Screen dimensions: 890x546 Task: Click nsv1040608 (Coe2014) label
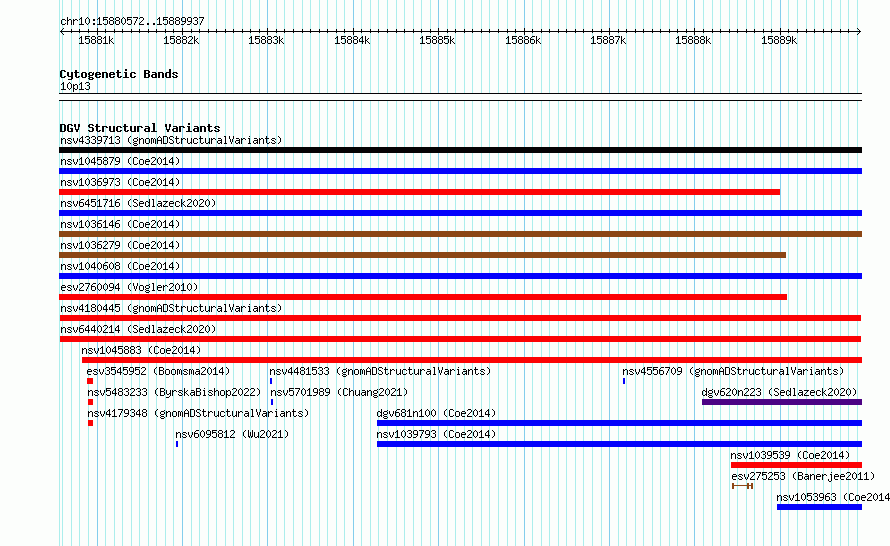pyautogui.click(x=120, y=266)
